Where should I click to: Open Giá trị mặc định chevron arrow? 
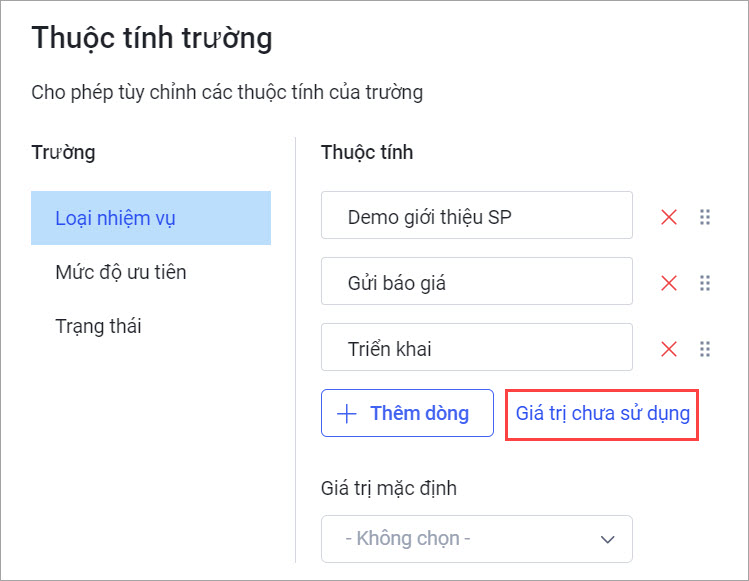coord(607,539)
